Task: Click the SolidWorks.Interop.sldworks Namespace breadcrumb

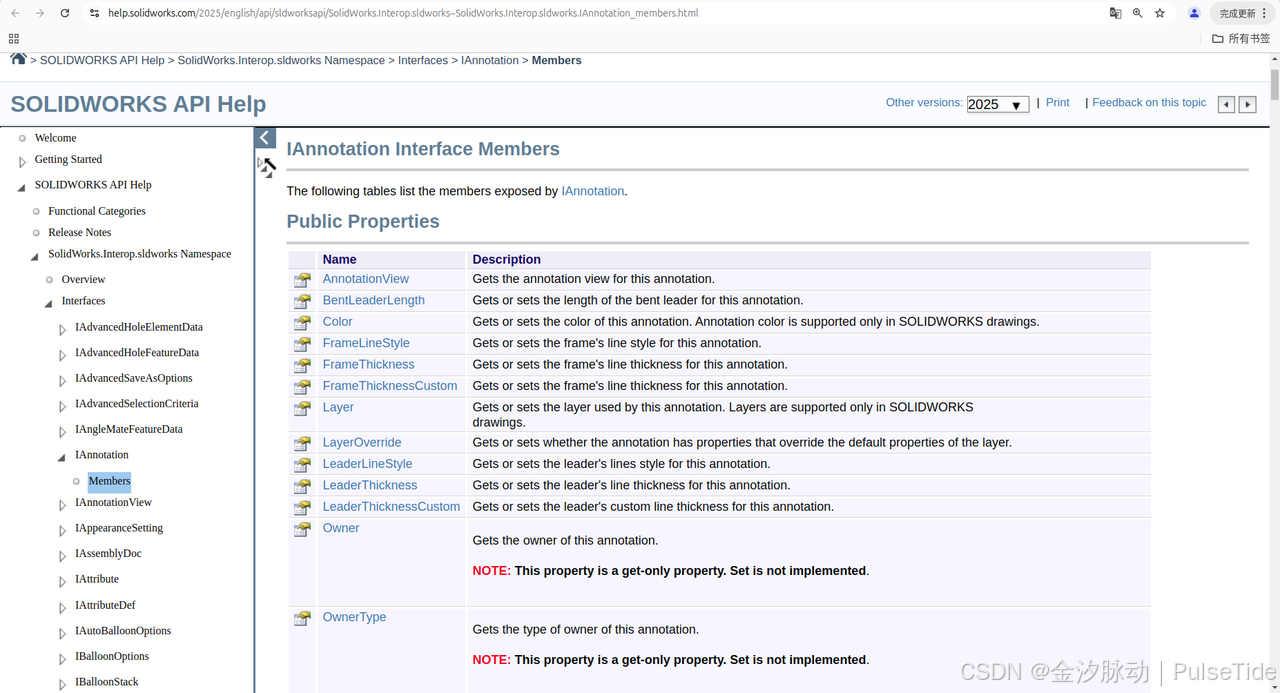Action: (x=281, y=60)
